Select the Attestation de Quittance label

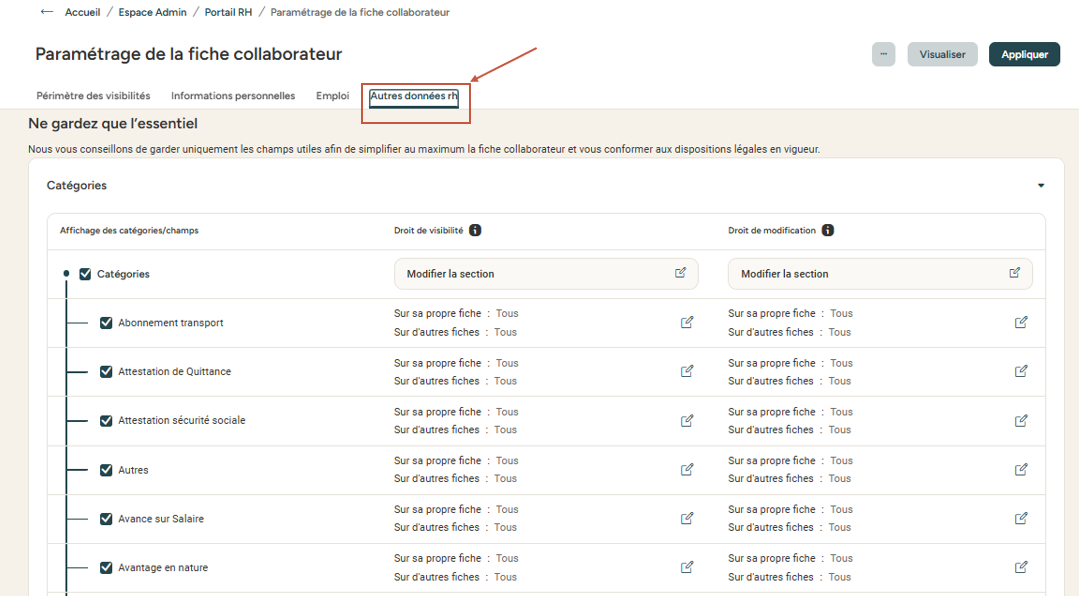click(x=174, y=372)
